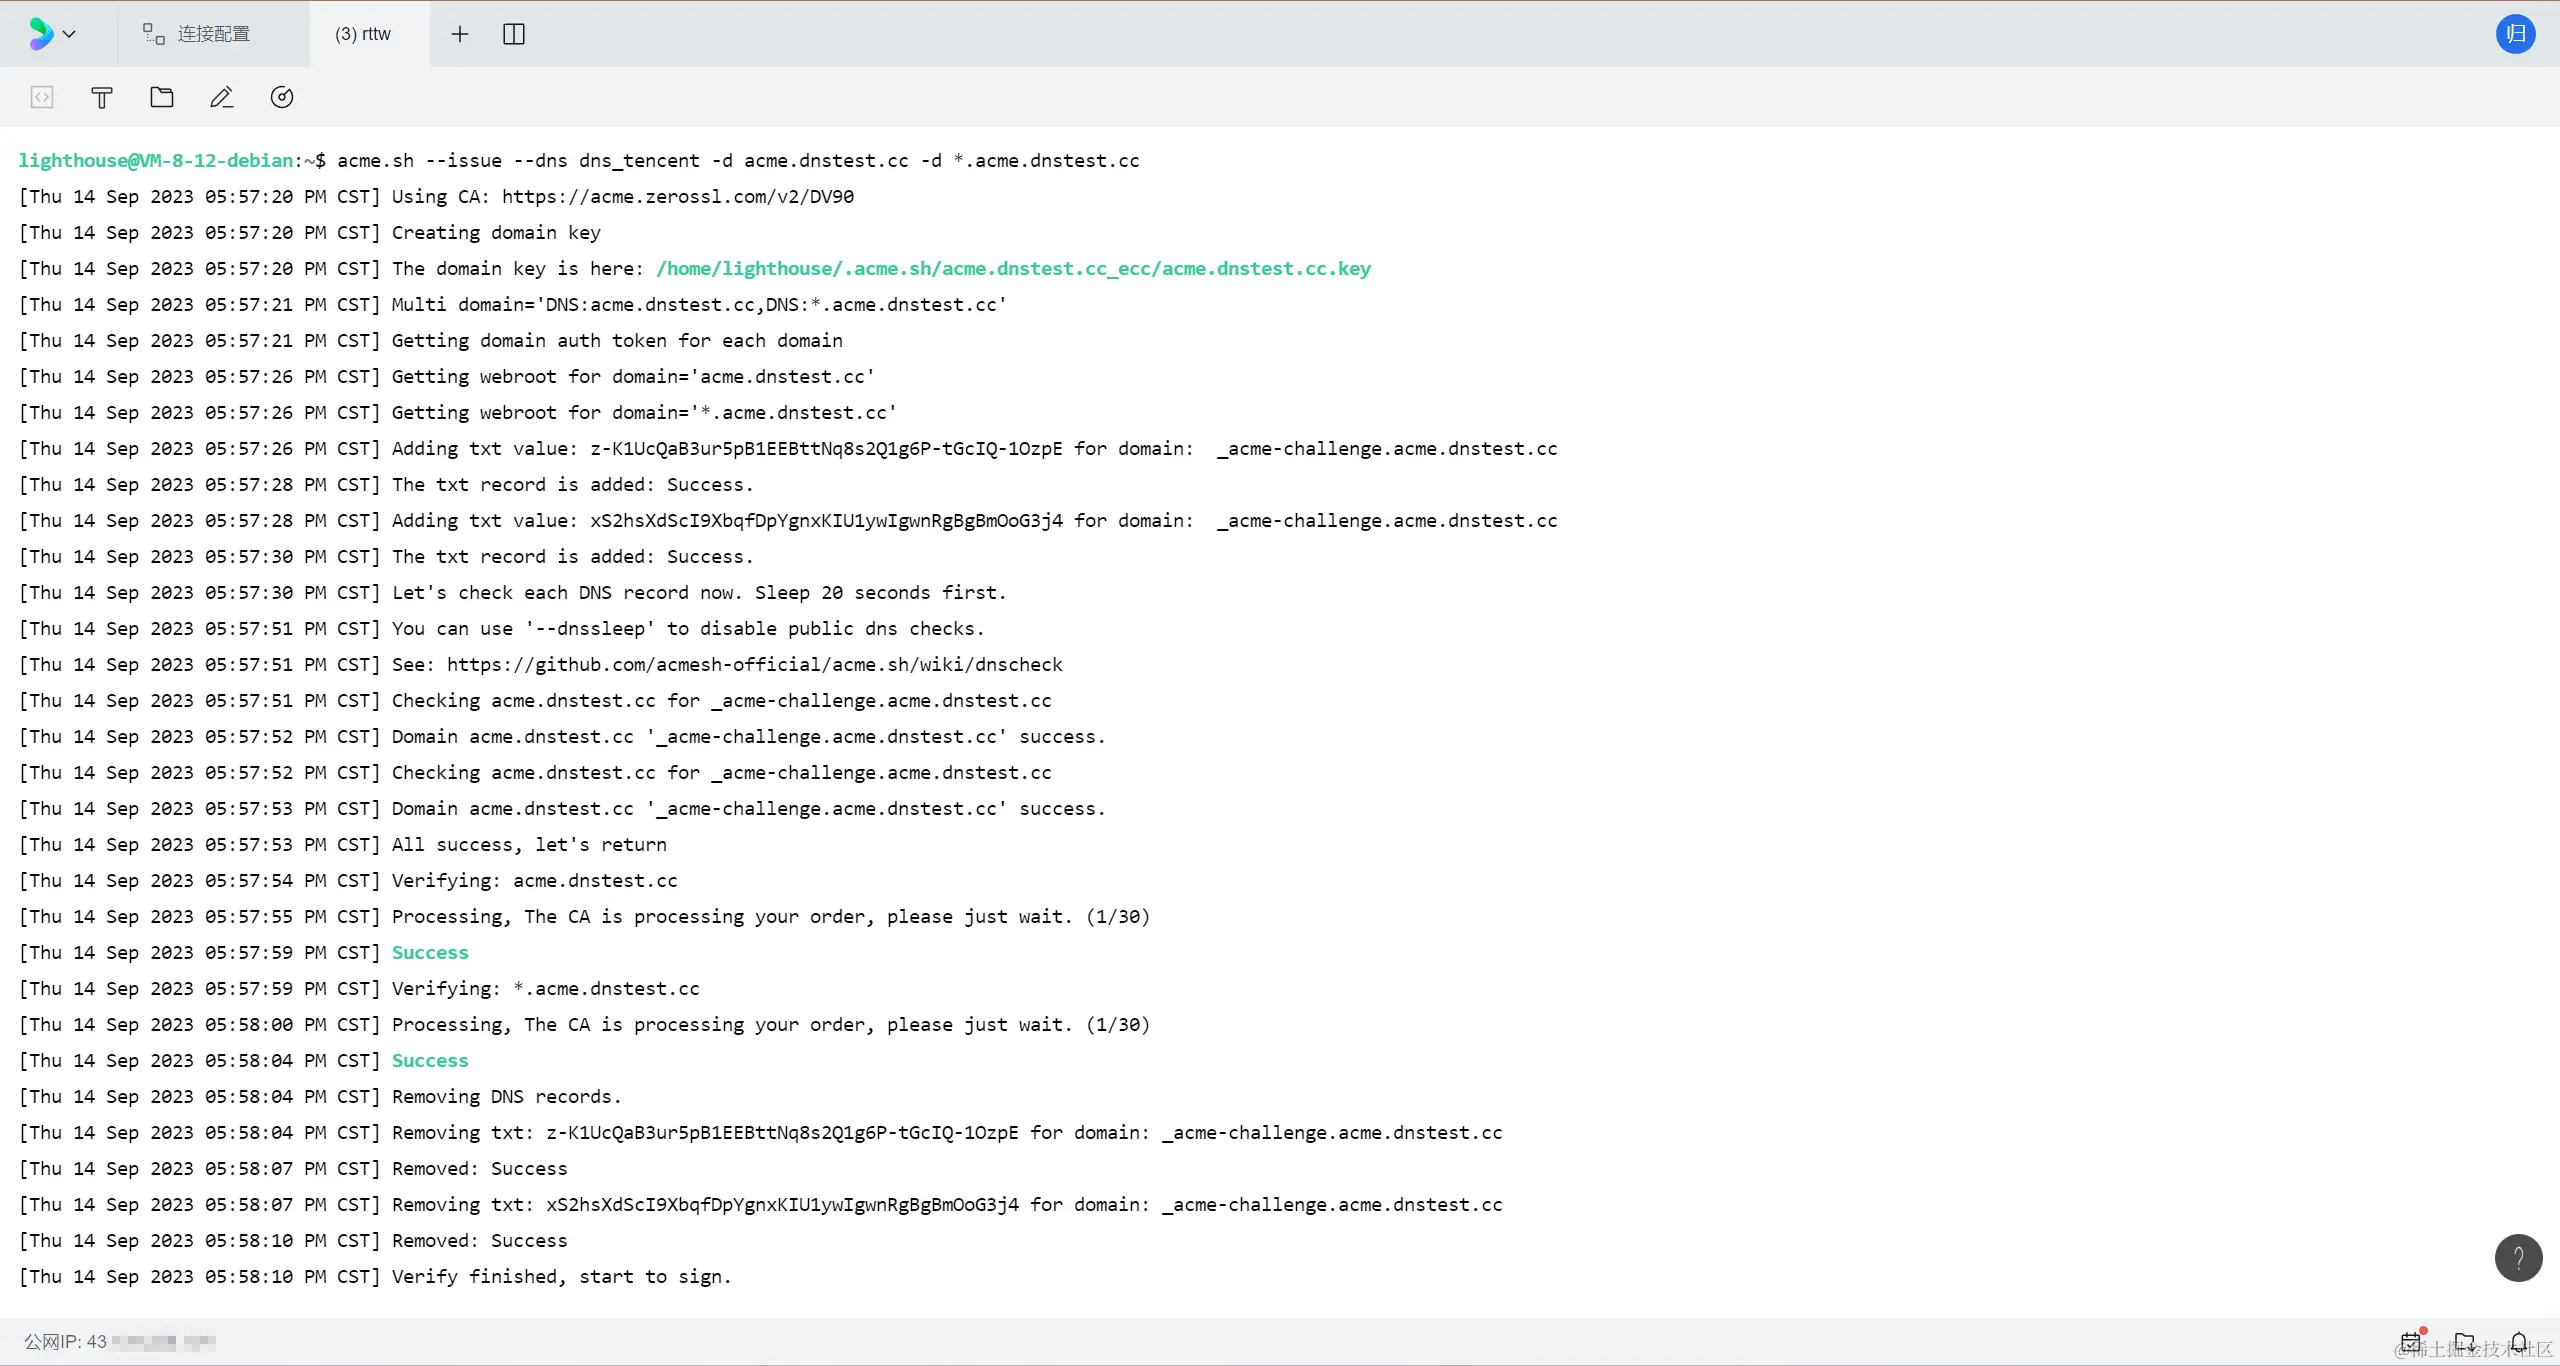Open the calendar task icon with red dot
The image size is (2560, 1366).
click(x=2411, y=1341)
